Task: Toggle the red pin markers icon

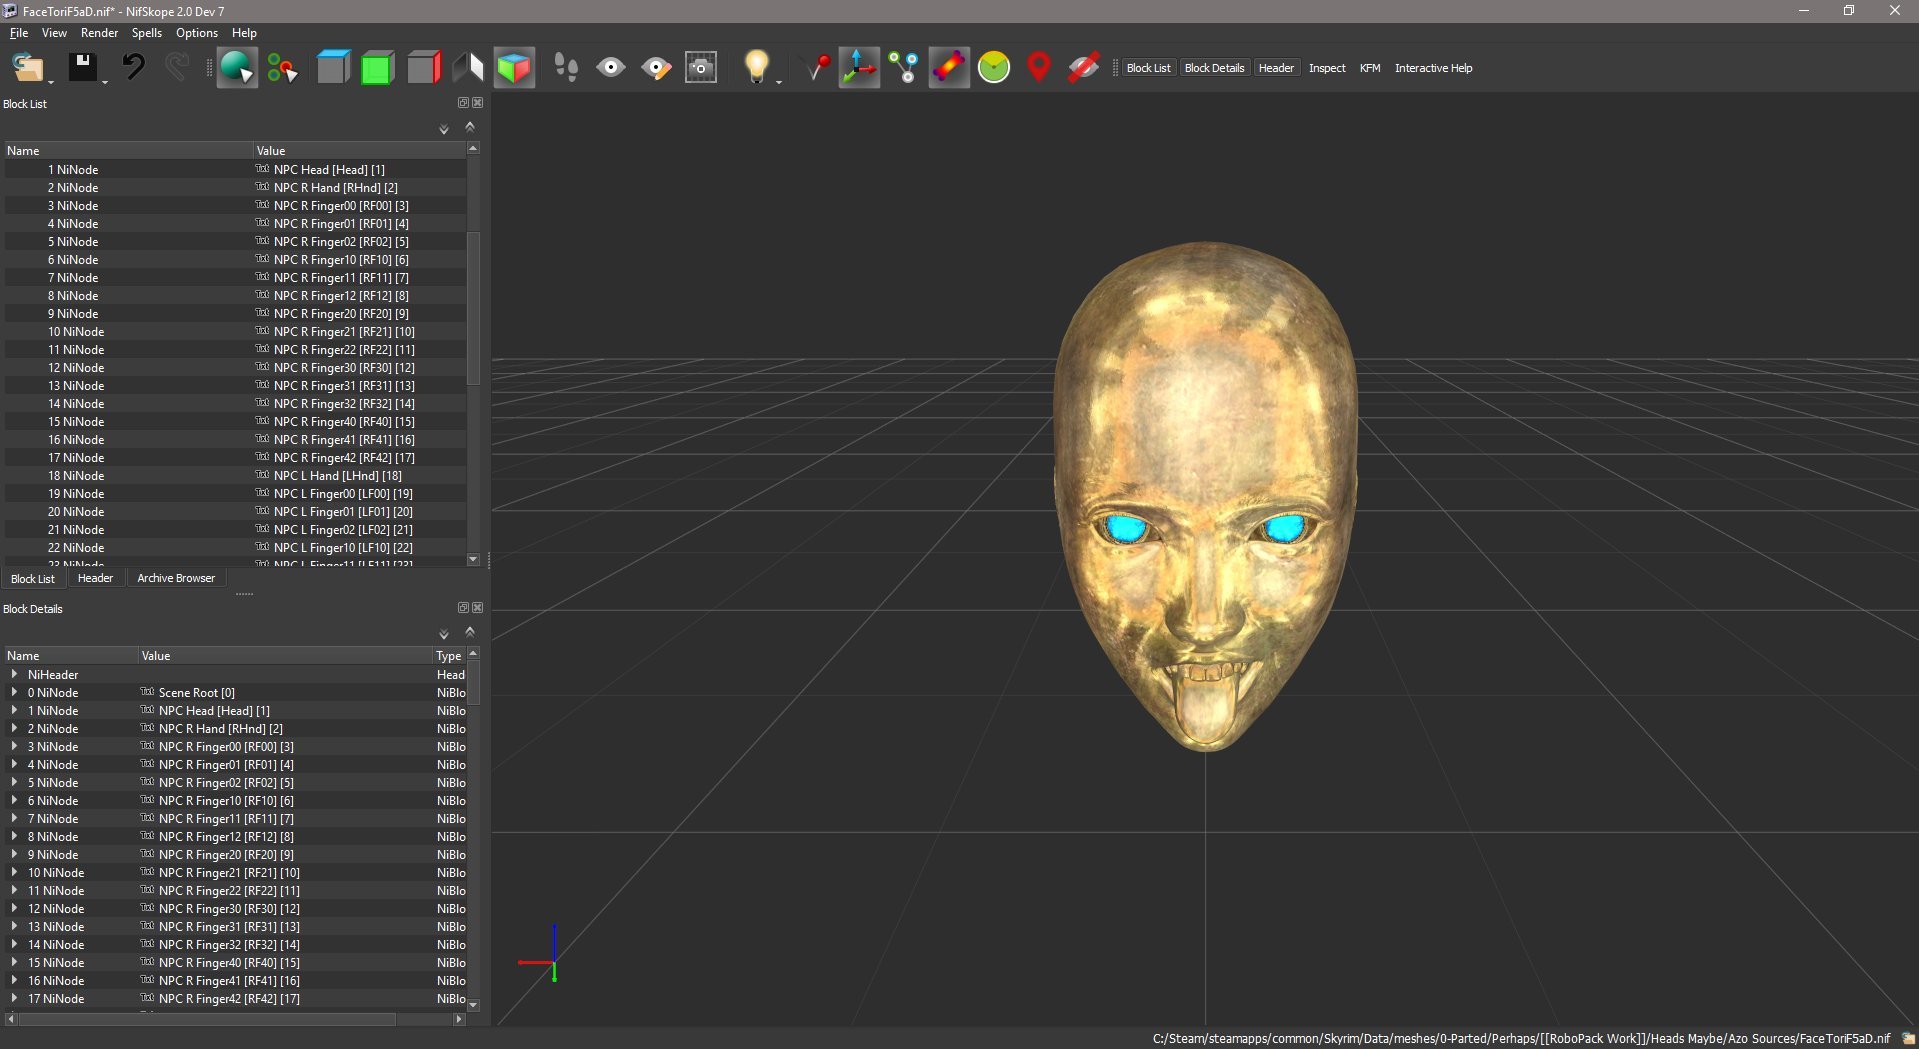Action: pyautogui.click(x=818, y=68)
